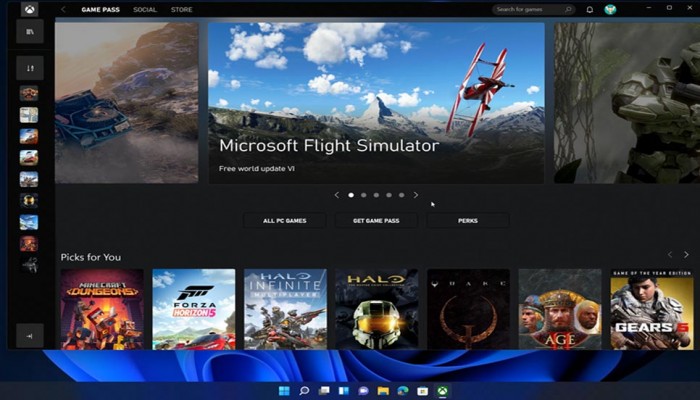The height and width of the screenshot is (400, 700).
Task: Open the Gears 5 game tile
Action: click(x=652, y=309)
